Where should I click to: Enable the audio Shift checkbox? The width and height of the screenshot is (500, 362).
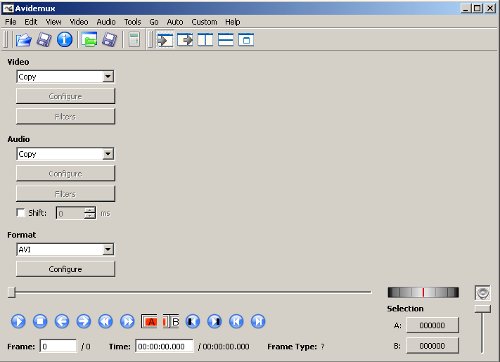coord(21,213)
